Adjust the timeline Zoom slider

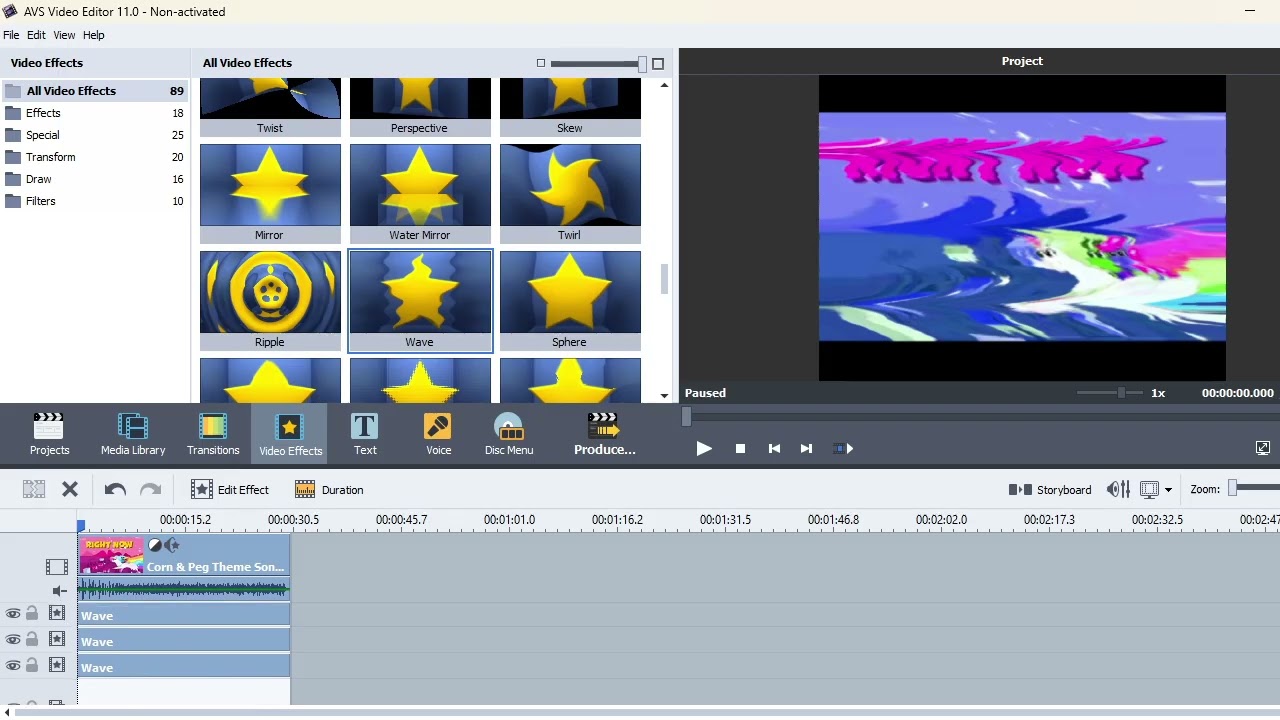[x=1233, y=487]
